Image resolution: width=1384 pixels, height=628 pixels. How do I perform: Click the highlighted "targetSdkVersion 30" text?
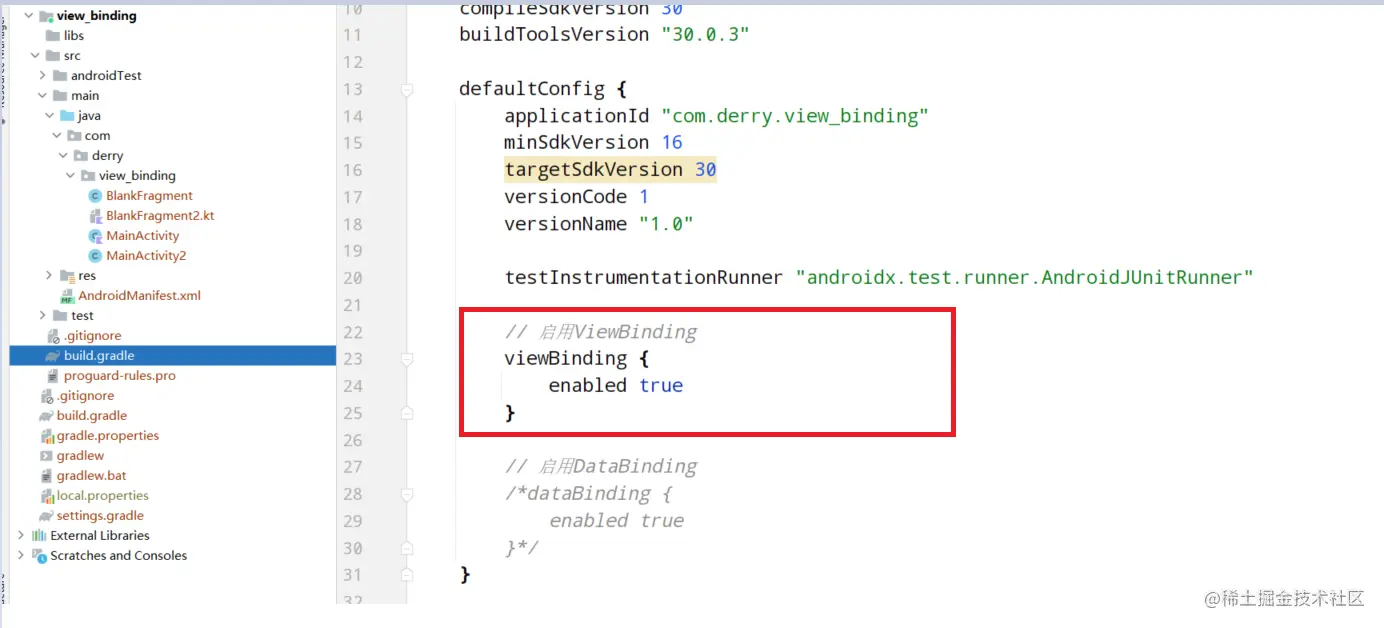click(610, 170)
